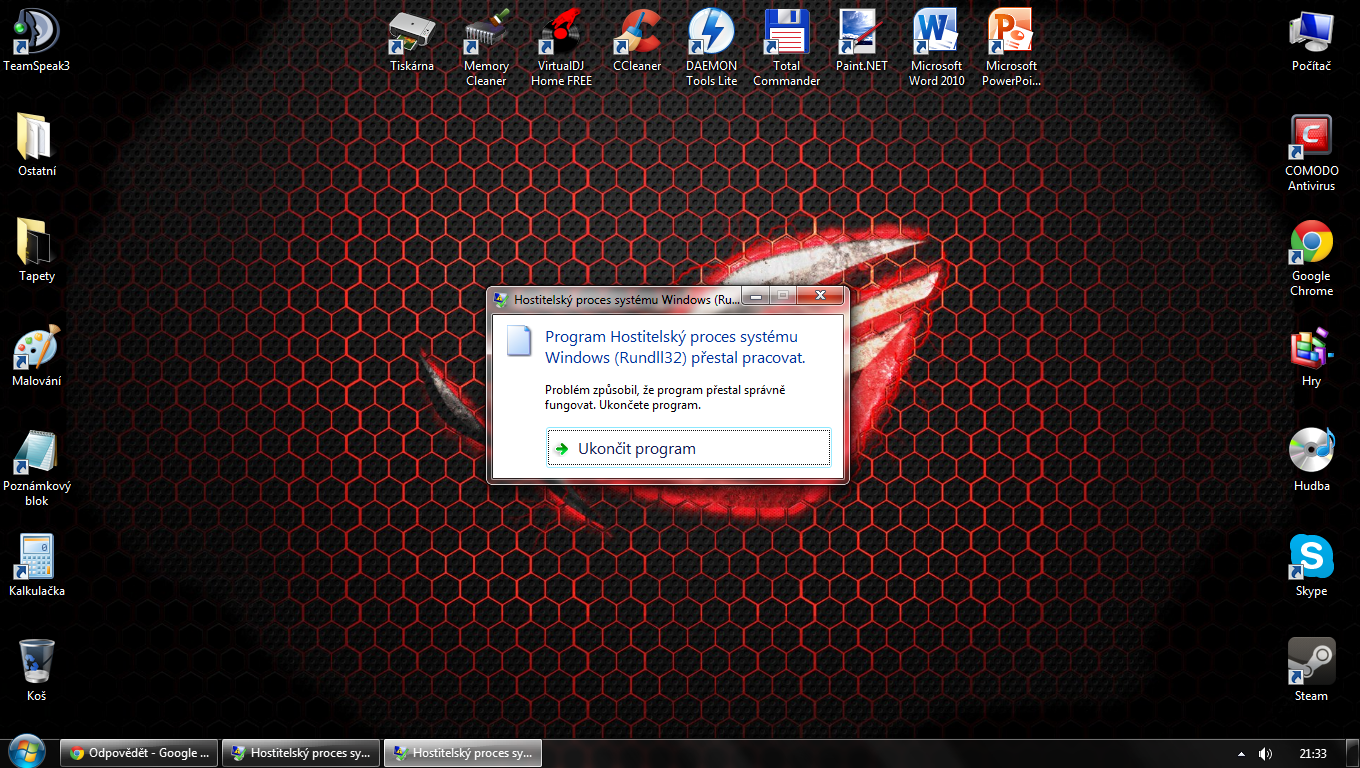Select the Google Chrome desktop icon
1360x768 pixels.
pyautogui.click(x=1311, y=257)
